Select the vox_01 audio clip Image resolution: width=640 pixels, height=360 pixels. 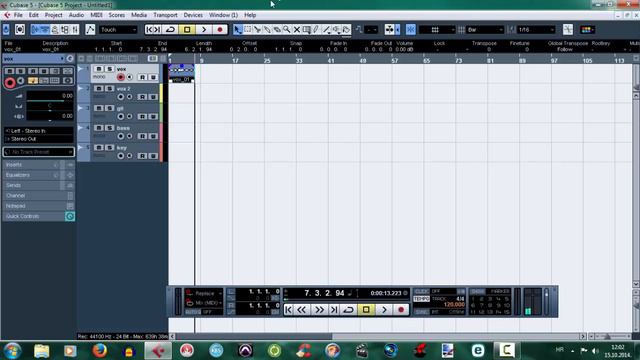[x=181, y=73]
